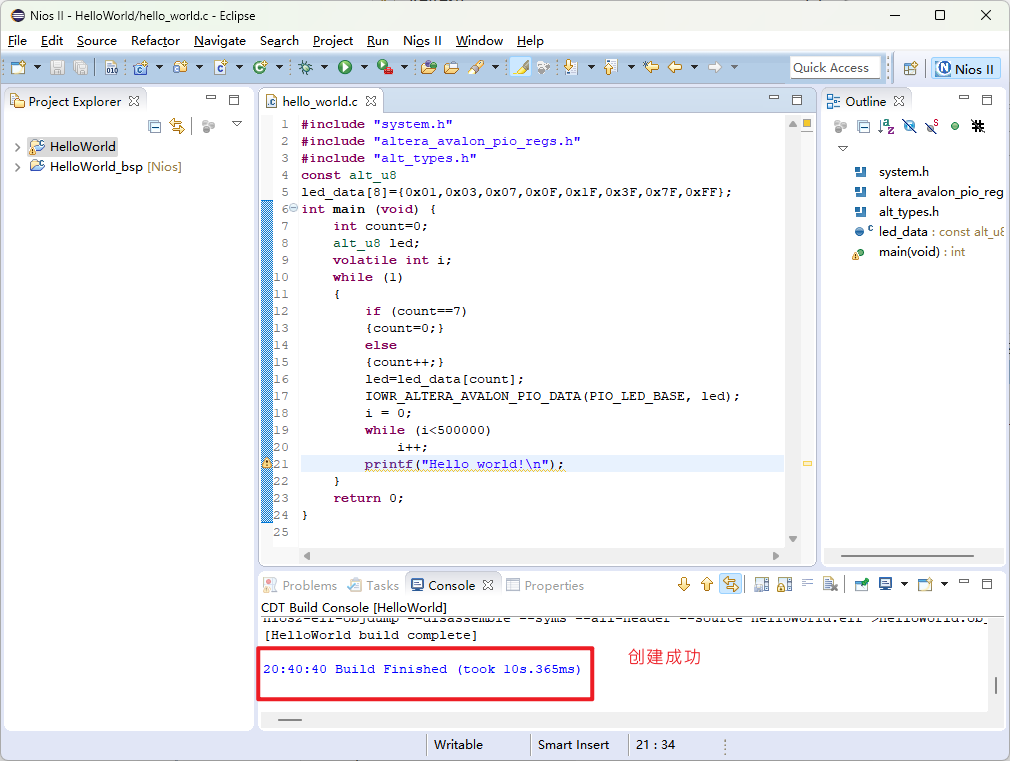Collapse All in the Outline toolbar

tap(864, 127)
